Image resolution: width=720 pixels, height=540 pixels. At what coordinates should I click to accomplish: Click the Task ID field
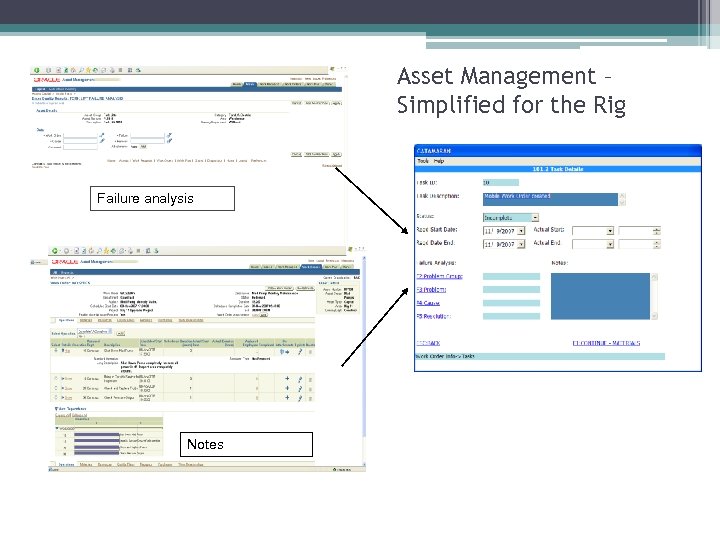501,182
